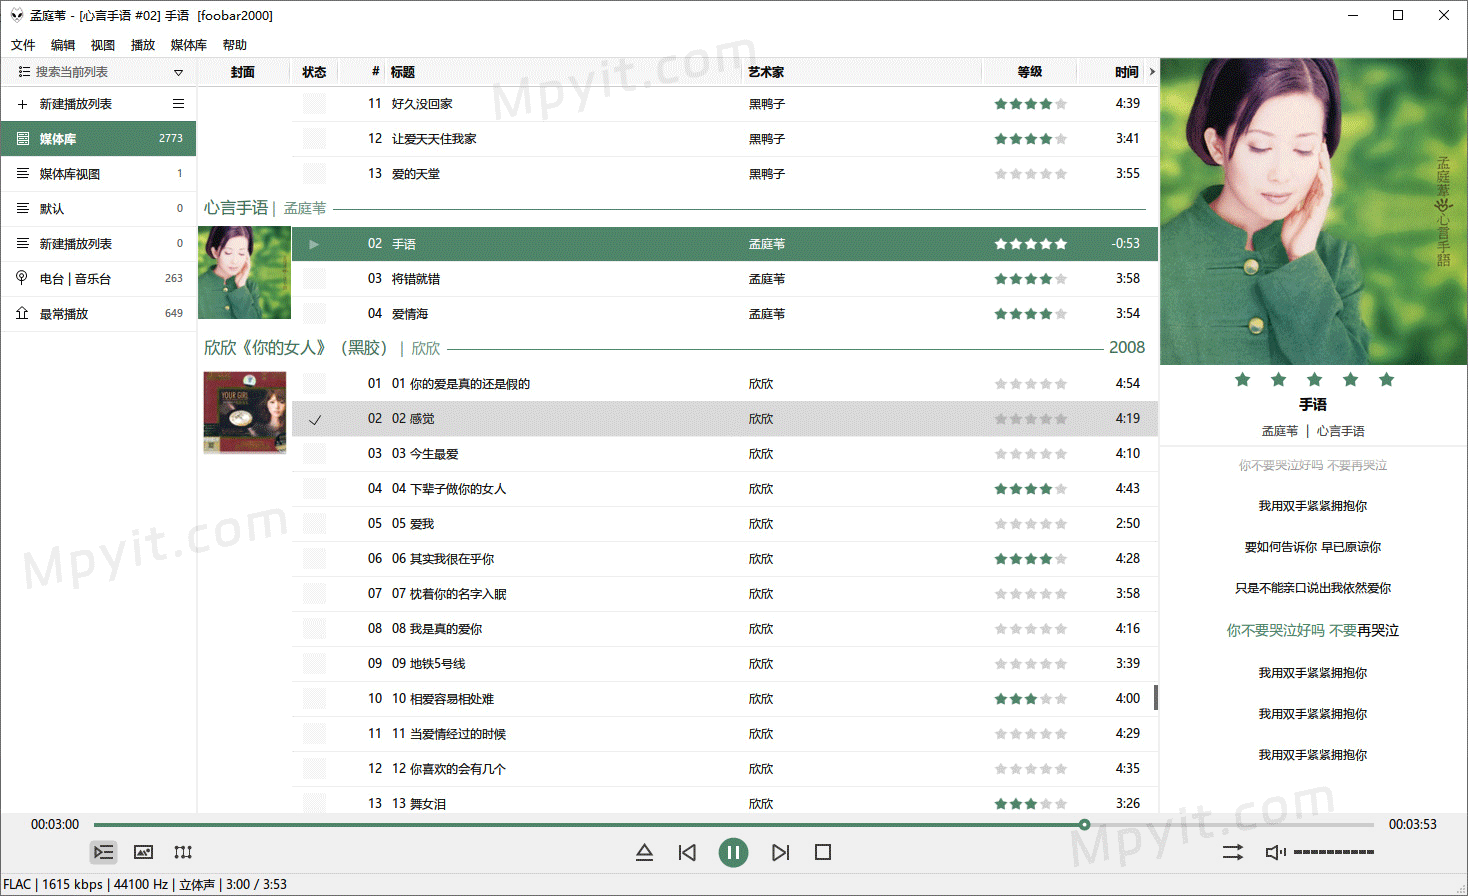The height and width of the screenshot is (896, 1468).
Task: Click the album group header 心言手语
Action: click(236, 208)
